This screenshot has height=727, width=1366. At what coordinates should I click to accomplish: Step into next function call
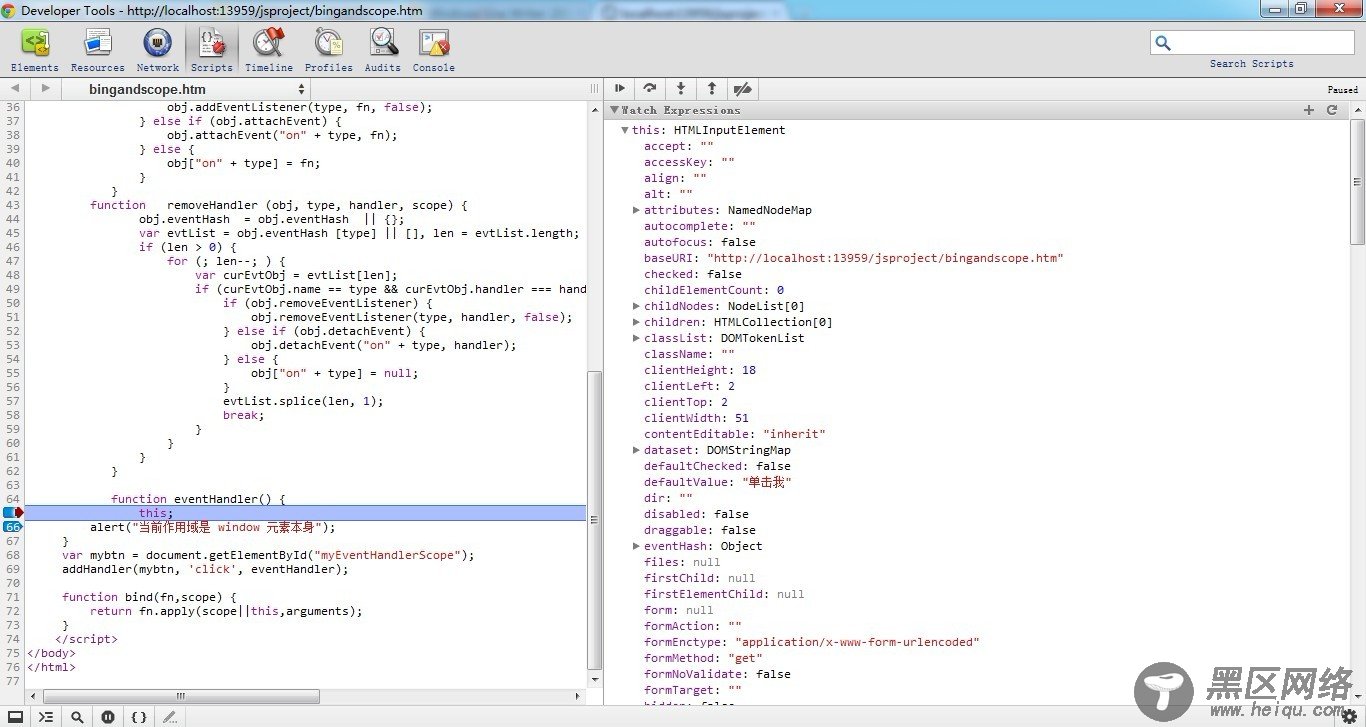[x=681, y=89]
